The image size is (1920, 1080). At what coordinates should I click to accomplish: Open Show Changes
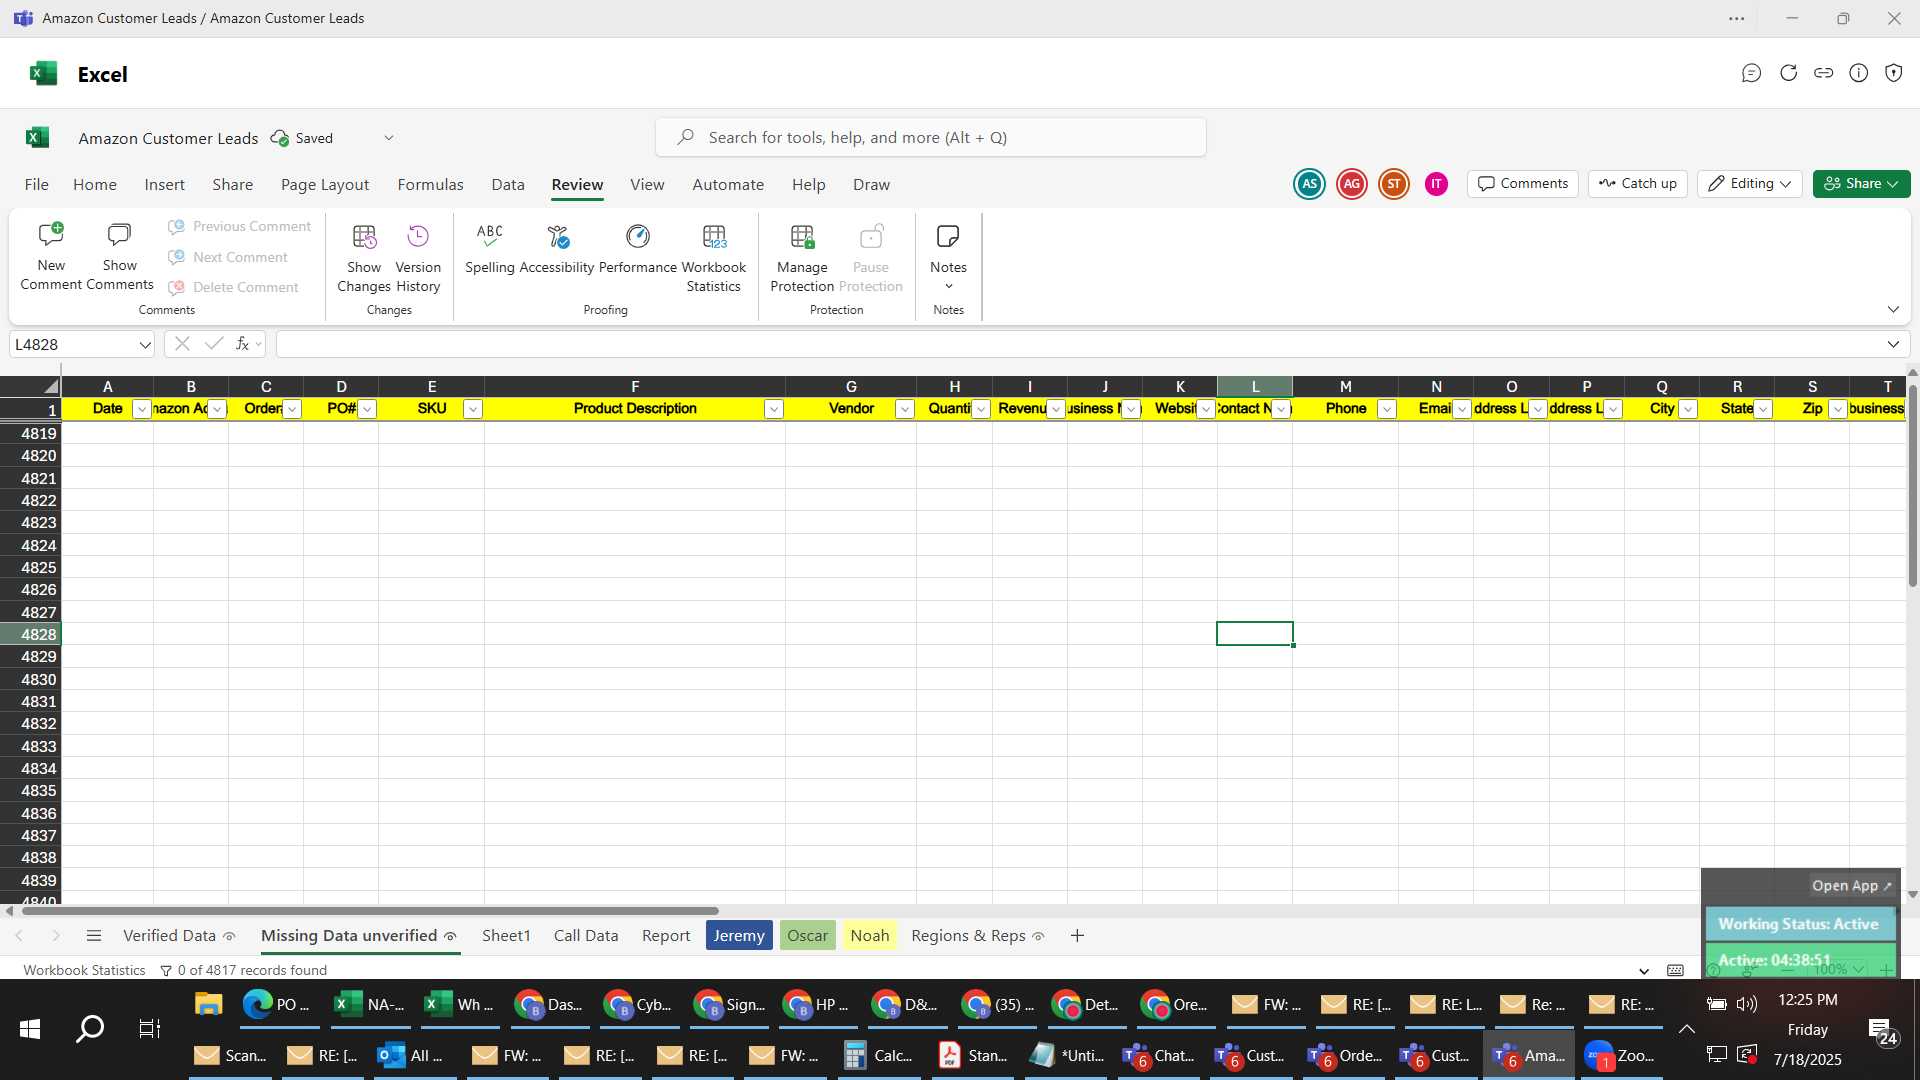click(364, 258)
